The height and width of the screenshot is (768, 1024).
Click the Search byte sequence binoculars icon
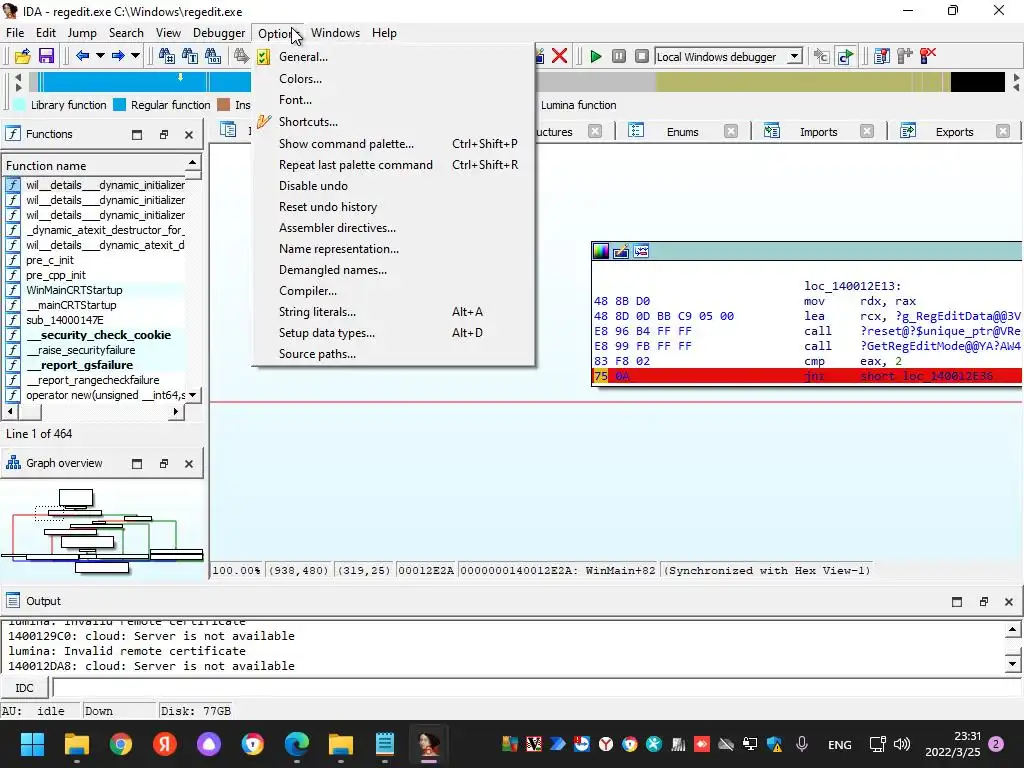[x=213, y=56]
